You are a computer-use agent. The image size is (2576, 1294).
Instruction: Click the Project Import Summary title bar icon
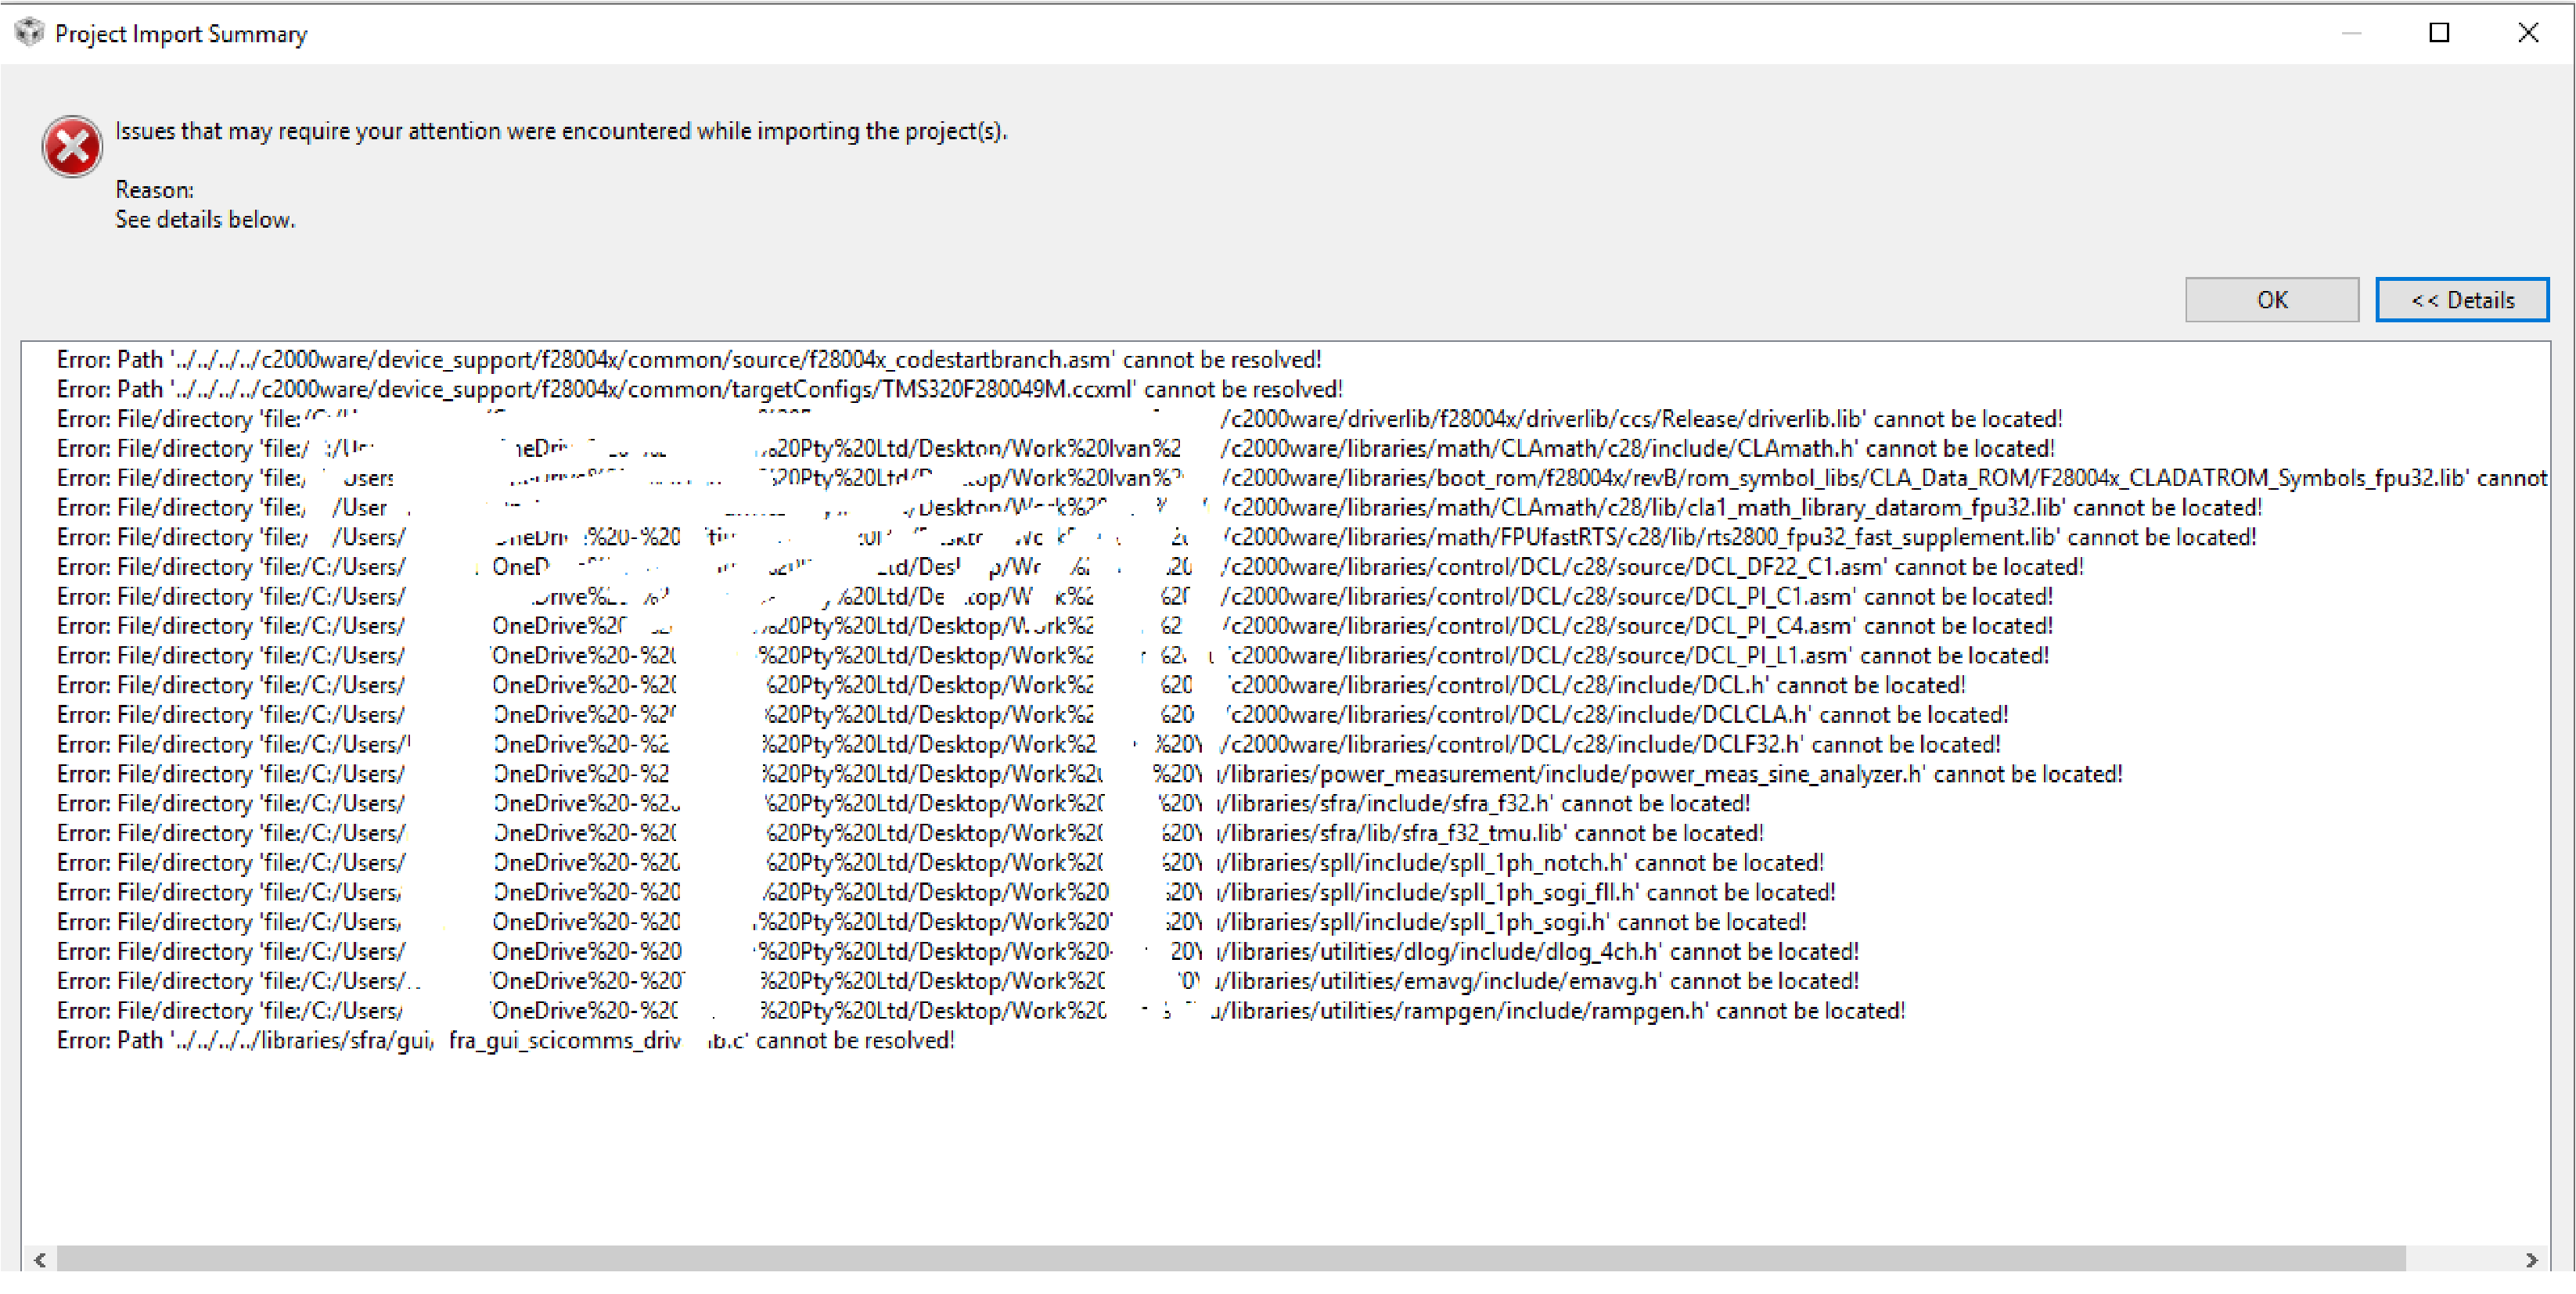pyautogui.click(x=29, y=32)
